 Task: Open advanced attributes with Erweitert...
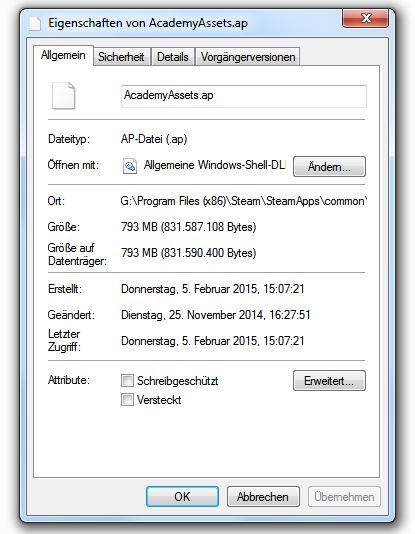[329, 381]
